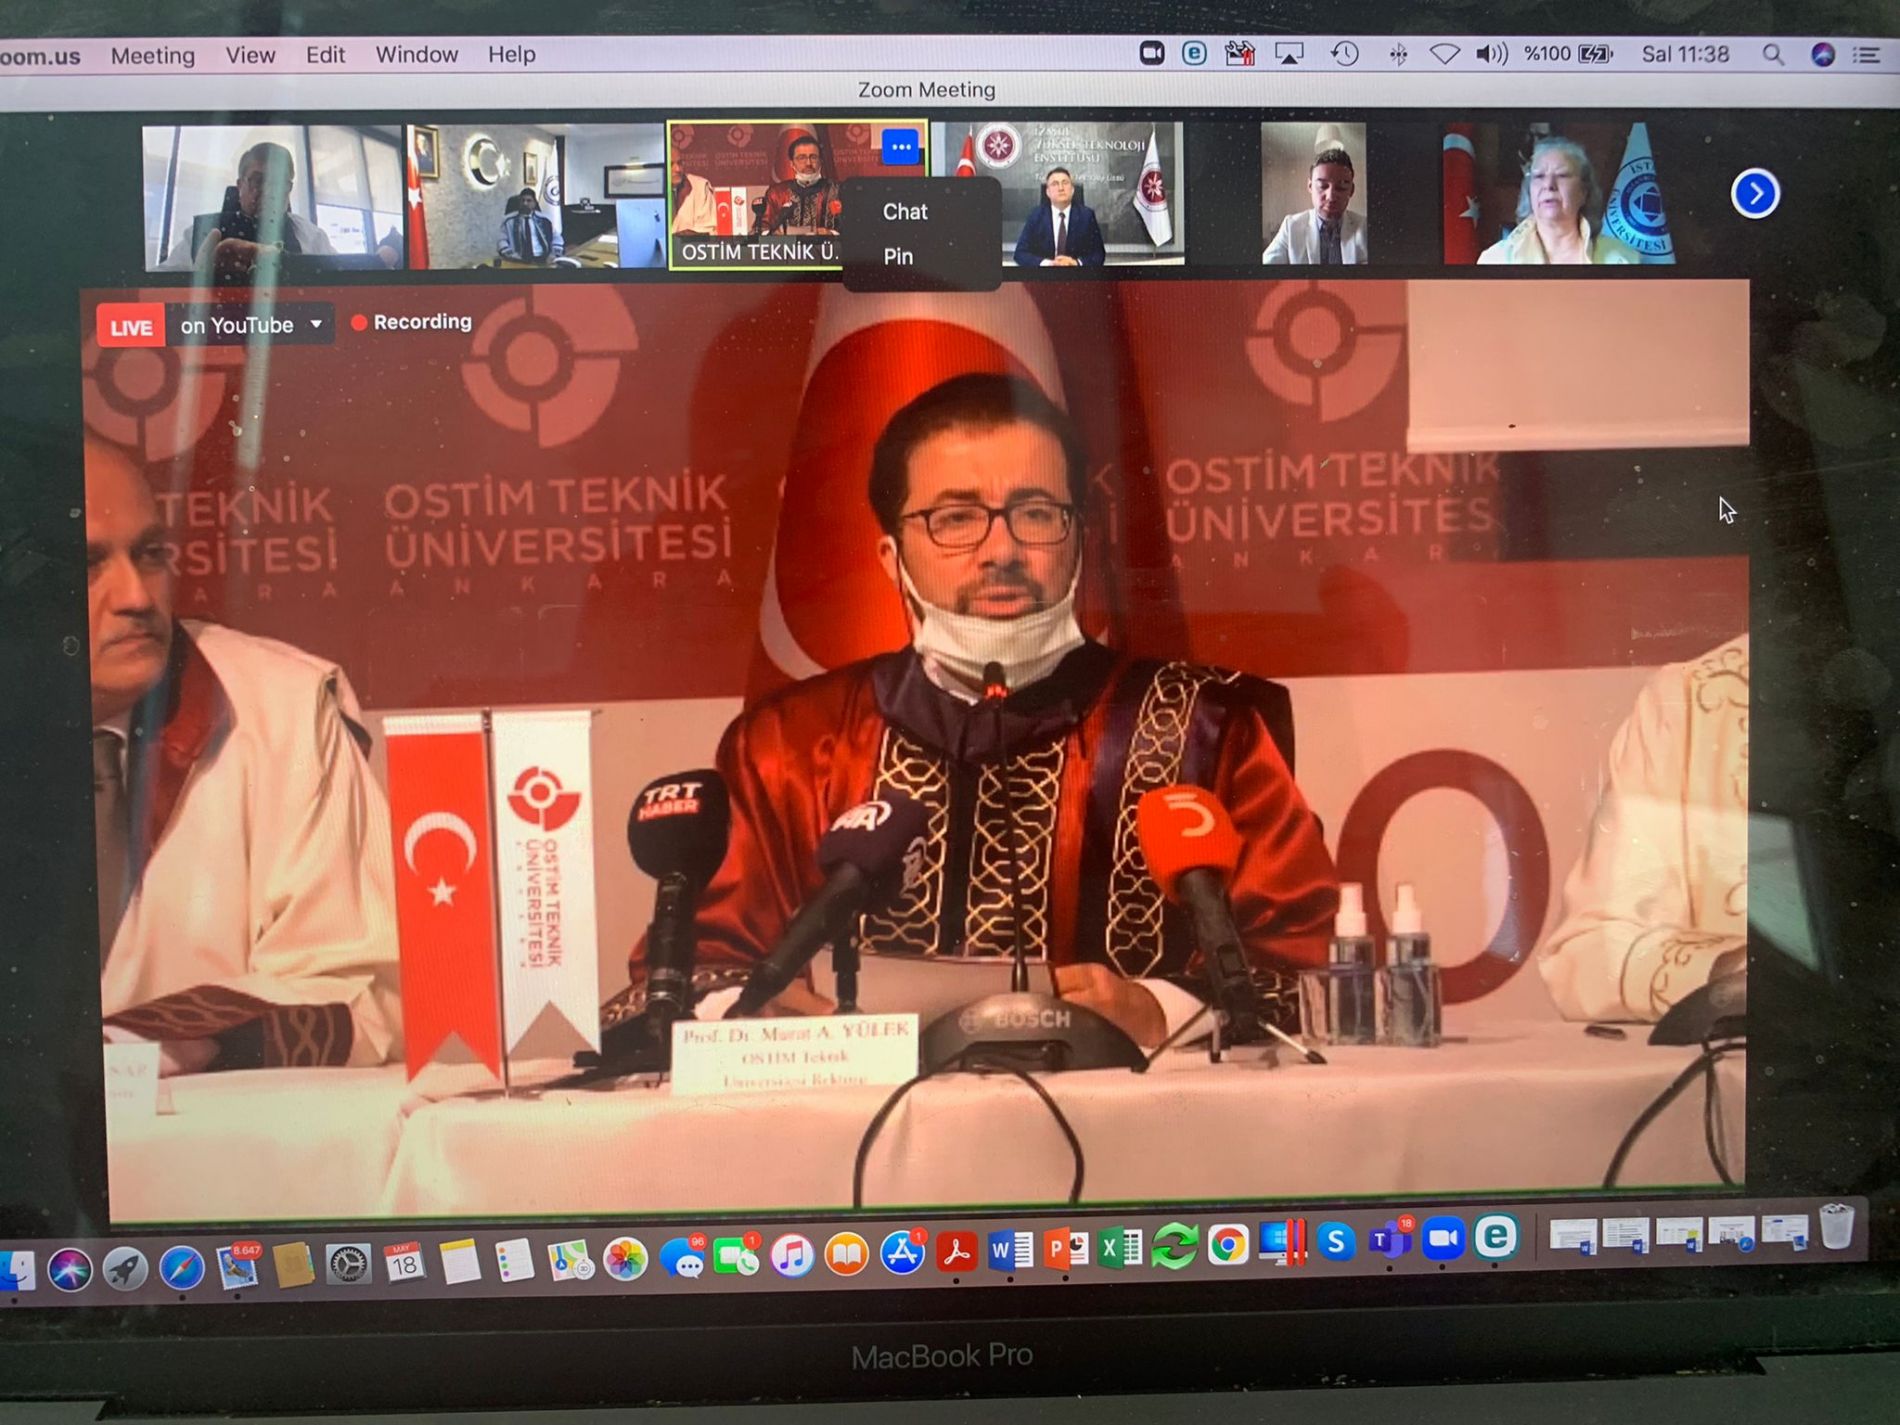Open the View menu
Viewport: 1900px width, 1425px height.
point(250,55)
